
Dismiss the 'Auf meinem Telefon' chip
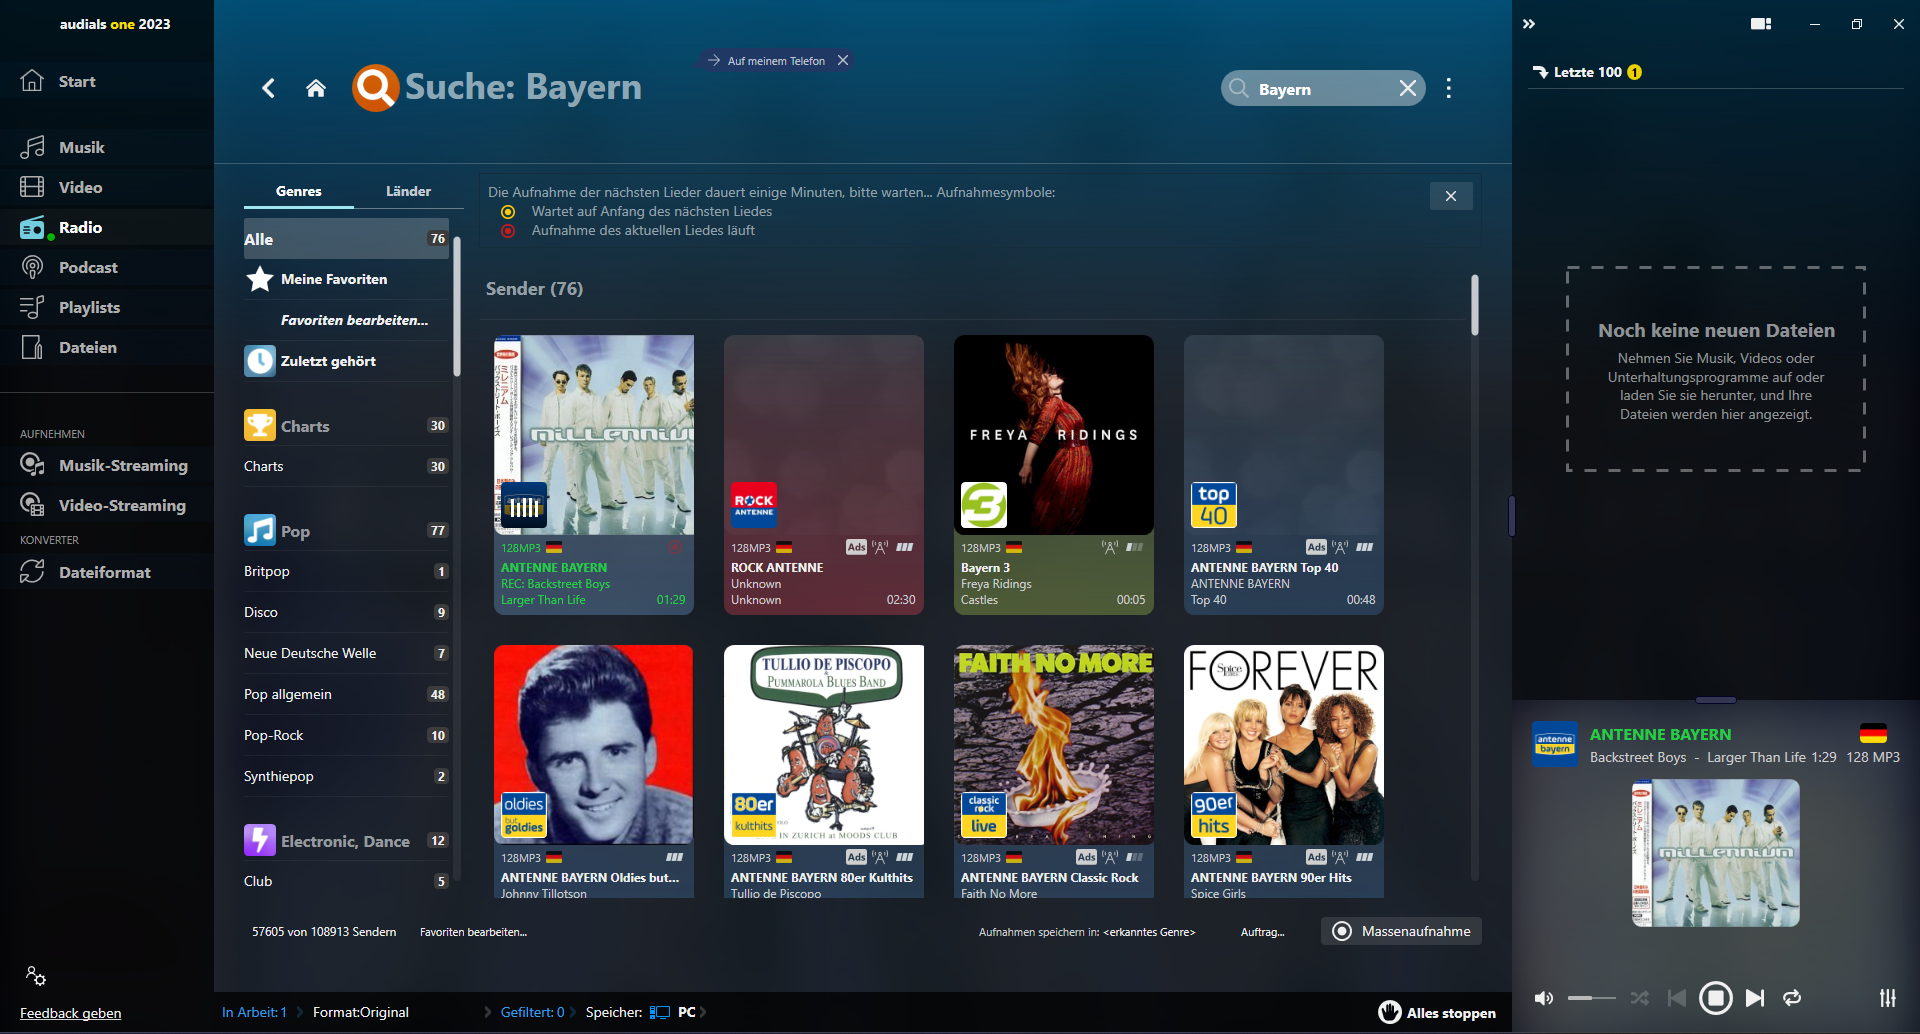[x=843, y=61]
